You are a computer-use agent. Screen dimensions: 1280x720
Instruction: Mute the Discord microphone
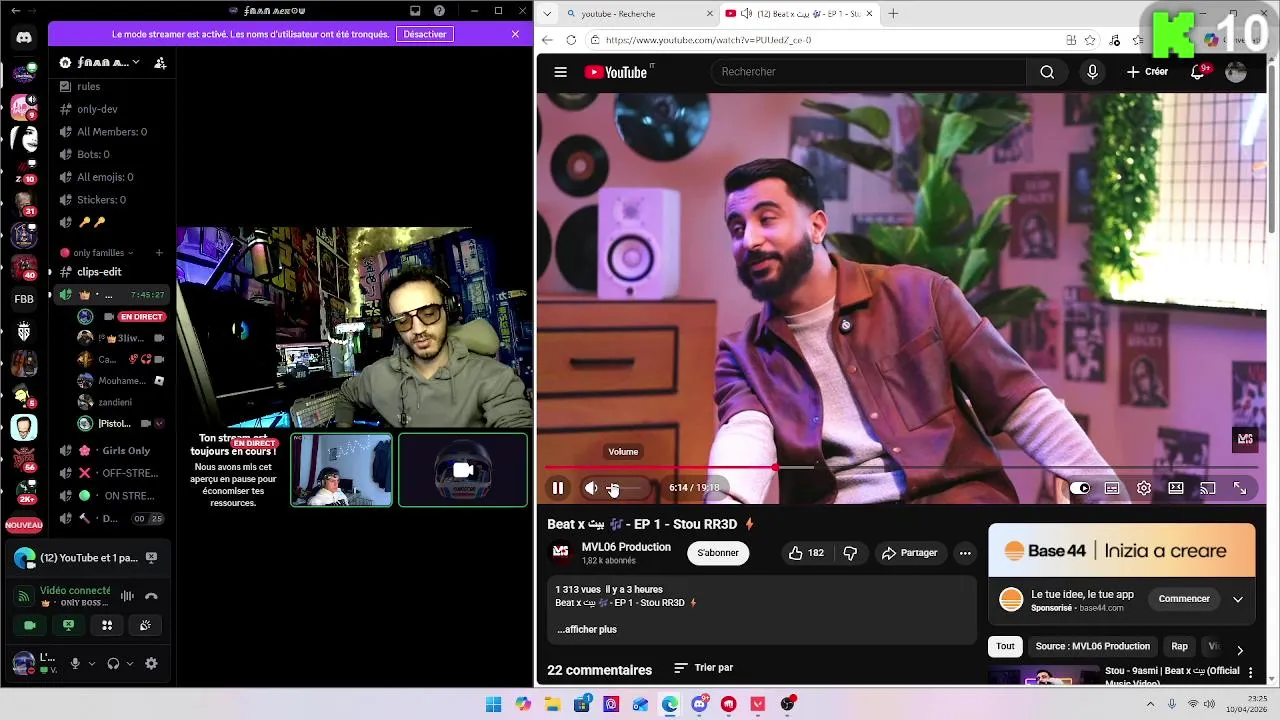click(x=75, y=663)
